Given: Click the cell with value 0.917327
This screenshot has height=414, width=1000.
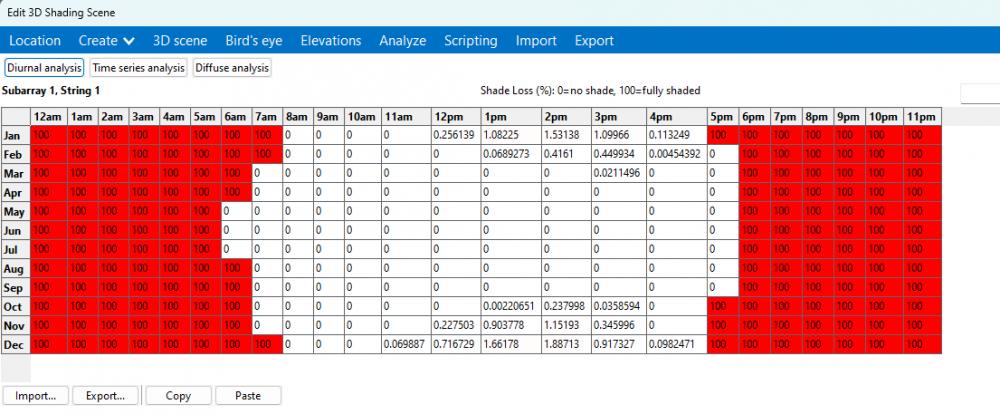Looking at the screenshot, I should point(619,344).
